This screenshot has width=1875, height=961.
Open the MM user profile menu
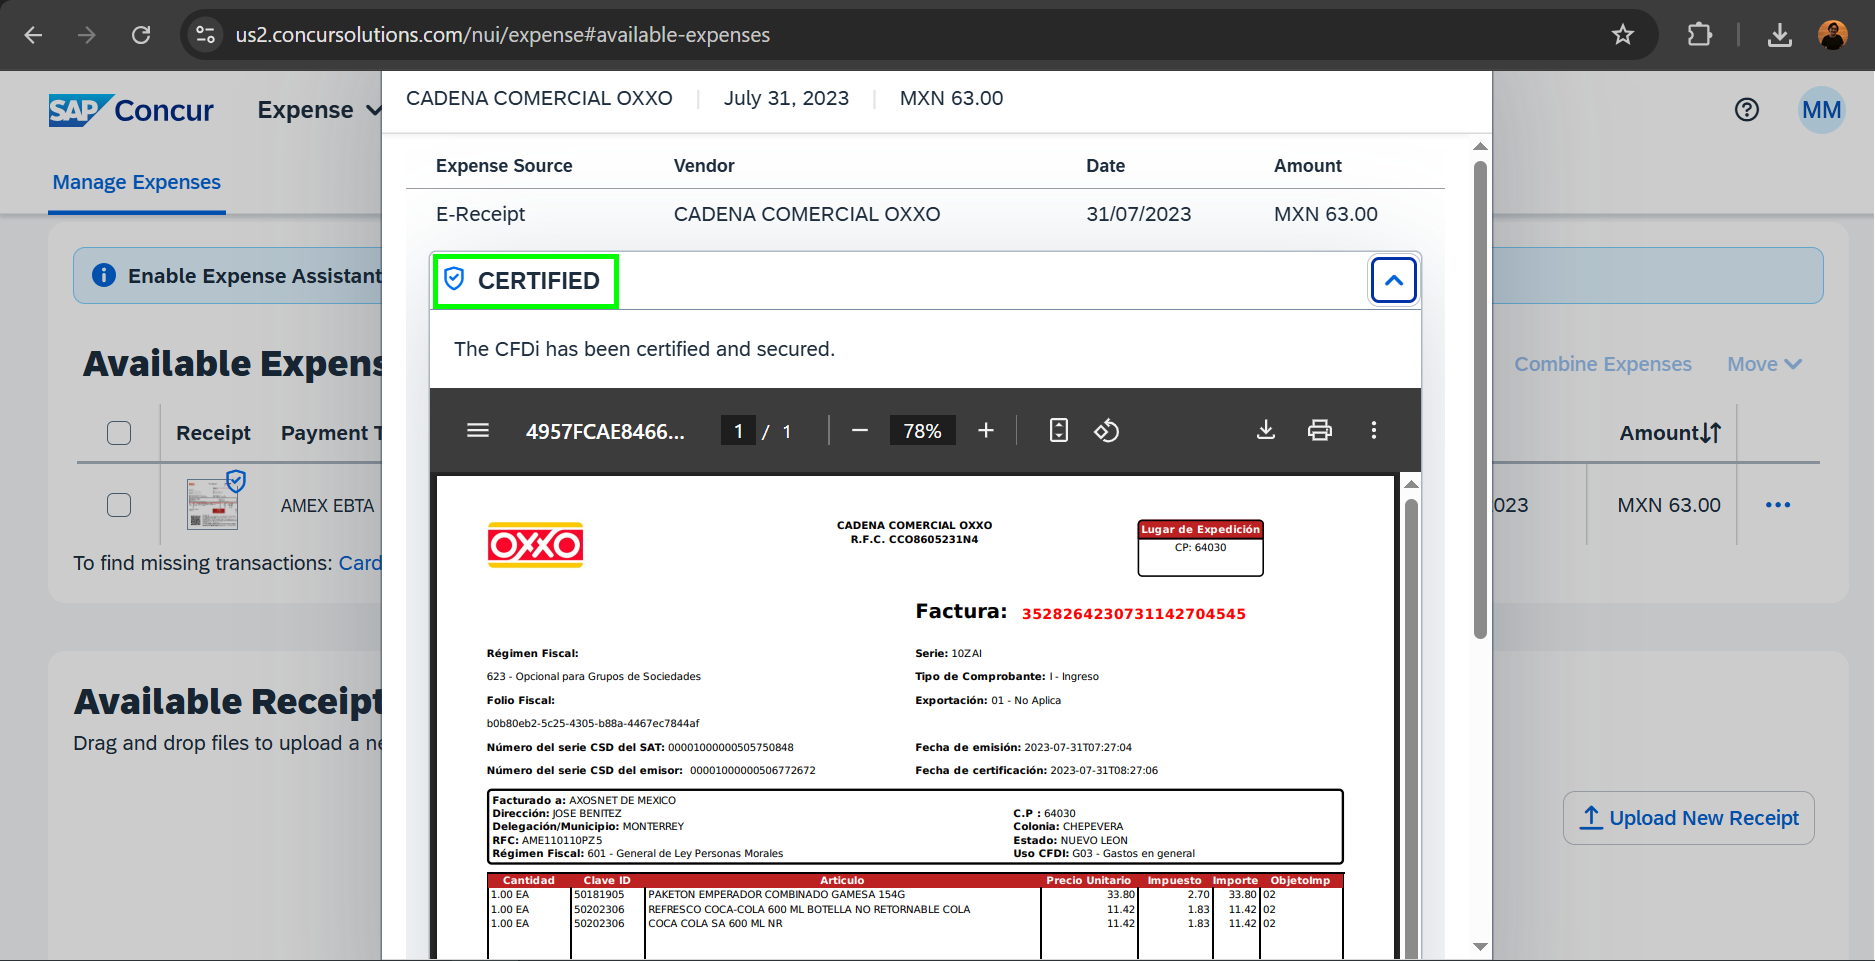click(x=1821, y=110)
